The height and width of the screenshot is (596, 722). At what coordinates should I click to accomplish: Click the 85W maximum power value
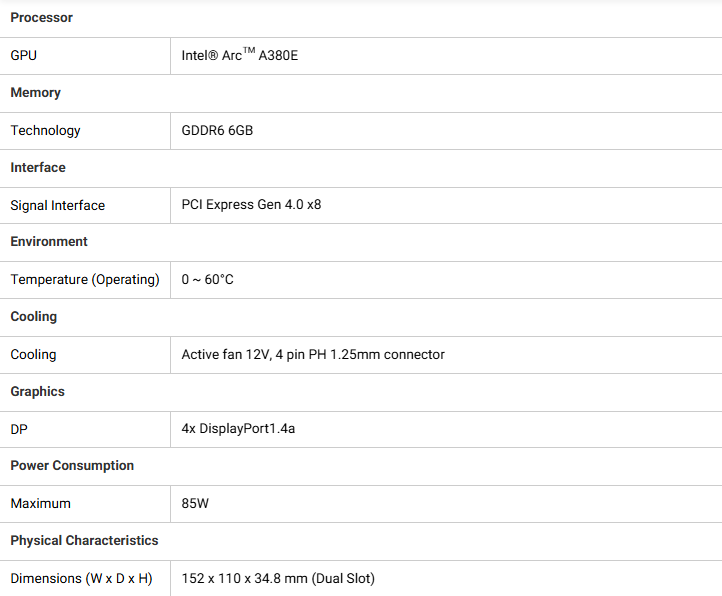(x=195, y=504)
